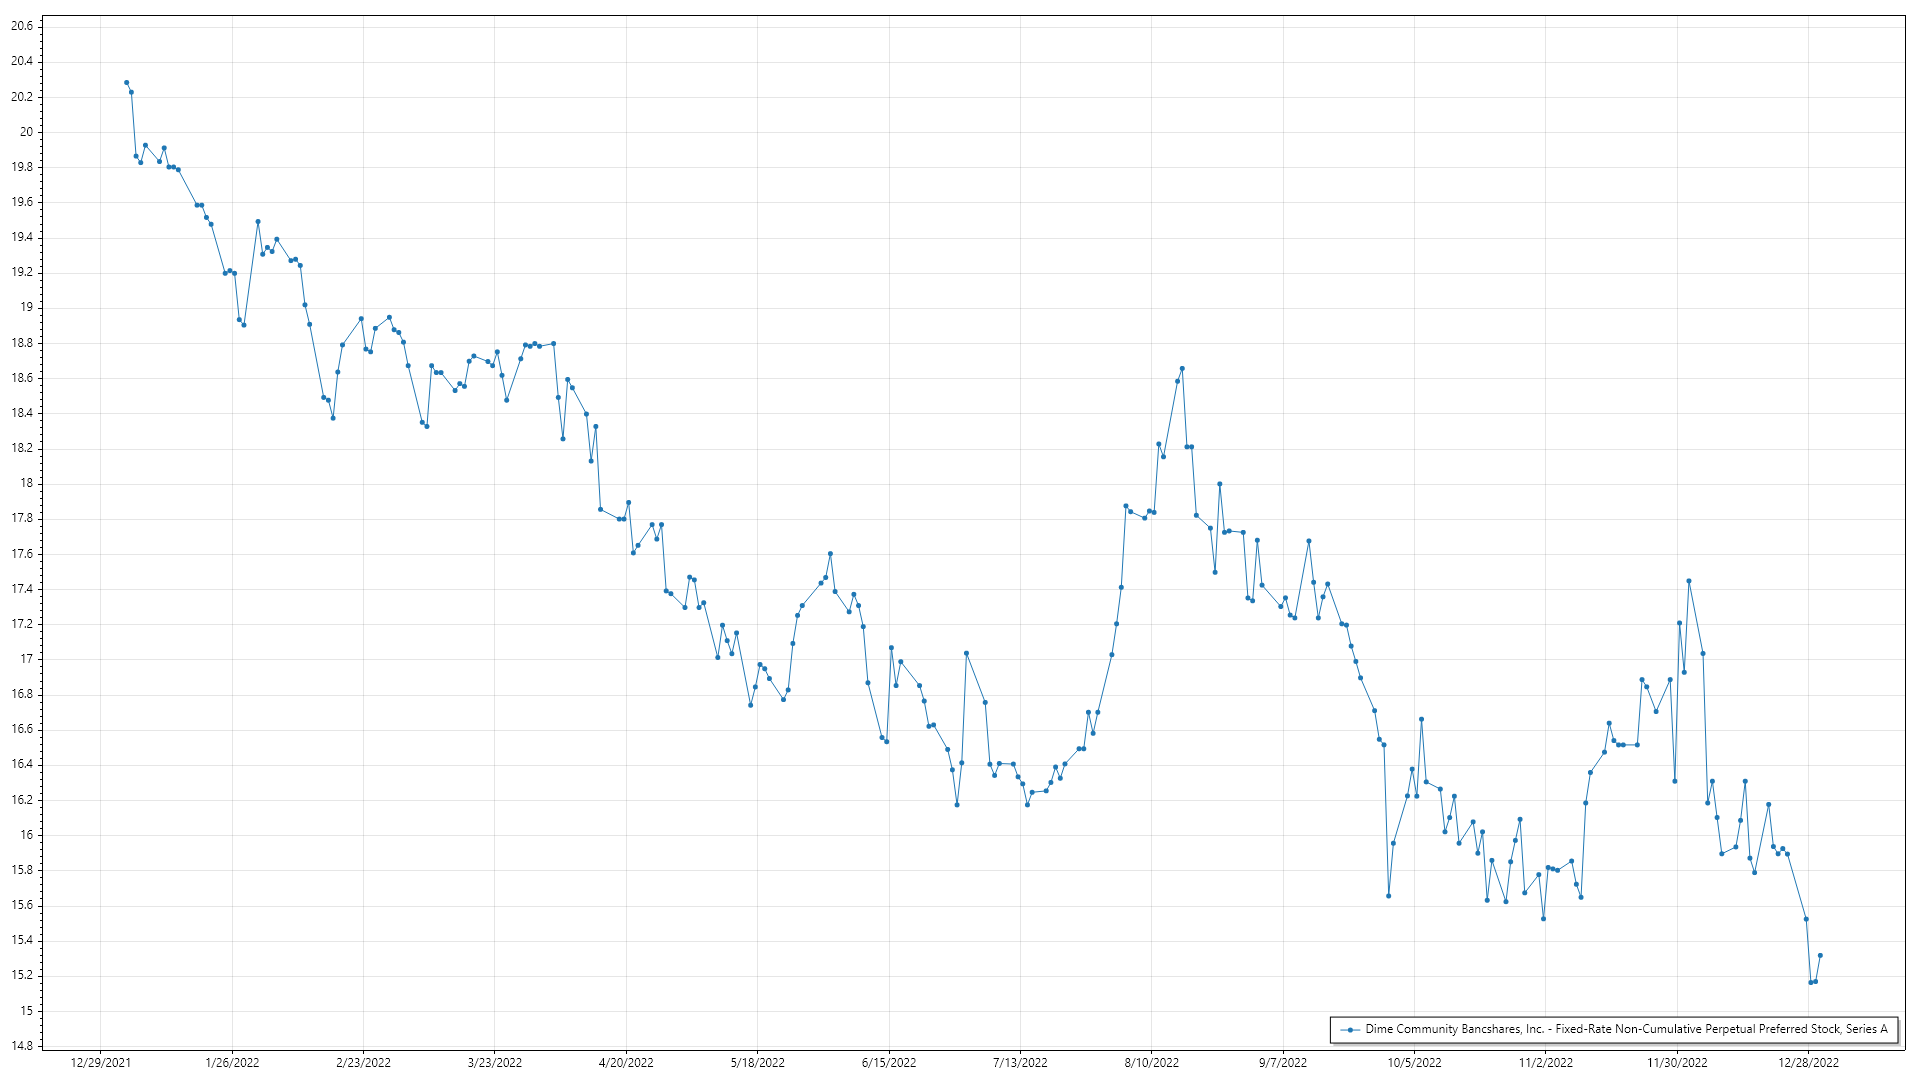Viewport: 1920px width, 1080px height.
Task: Click the 7/13/2022 x-axis date label
Action: click(x=1020, y=1062)
